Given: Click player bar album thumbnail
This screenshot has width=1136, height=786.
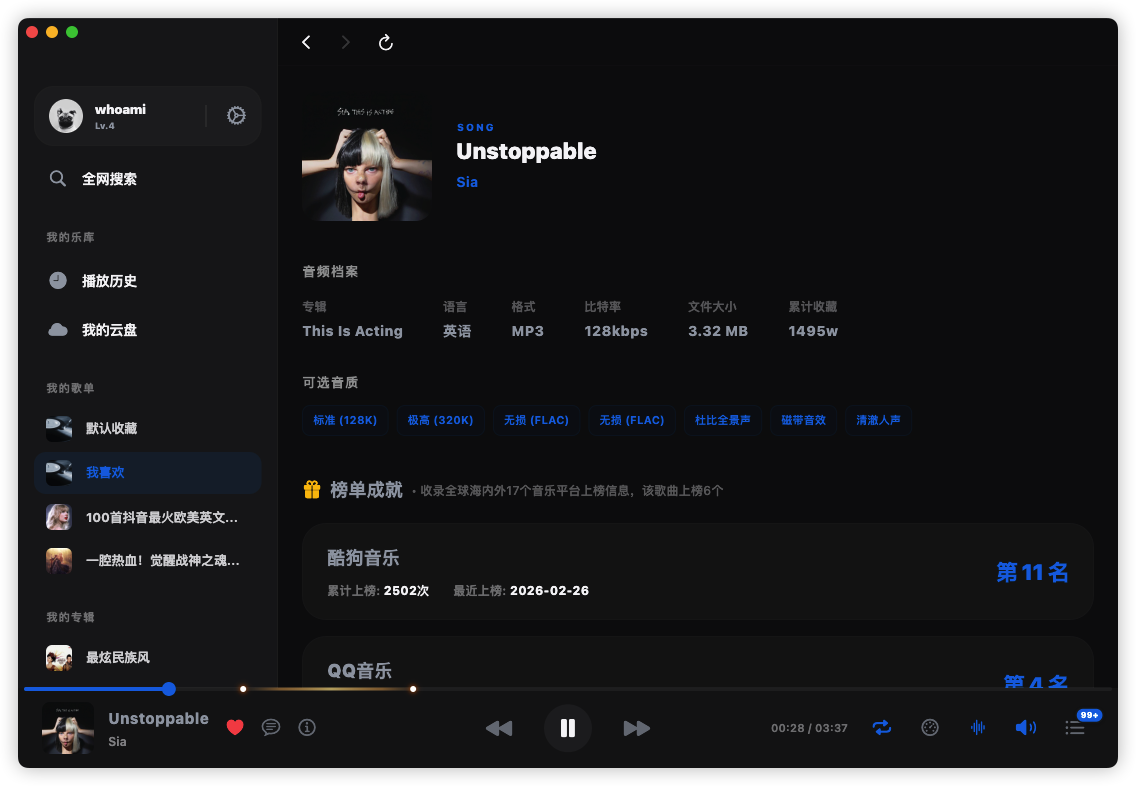Looking at the screenshot, I should click(x=67, y=728).
